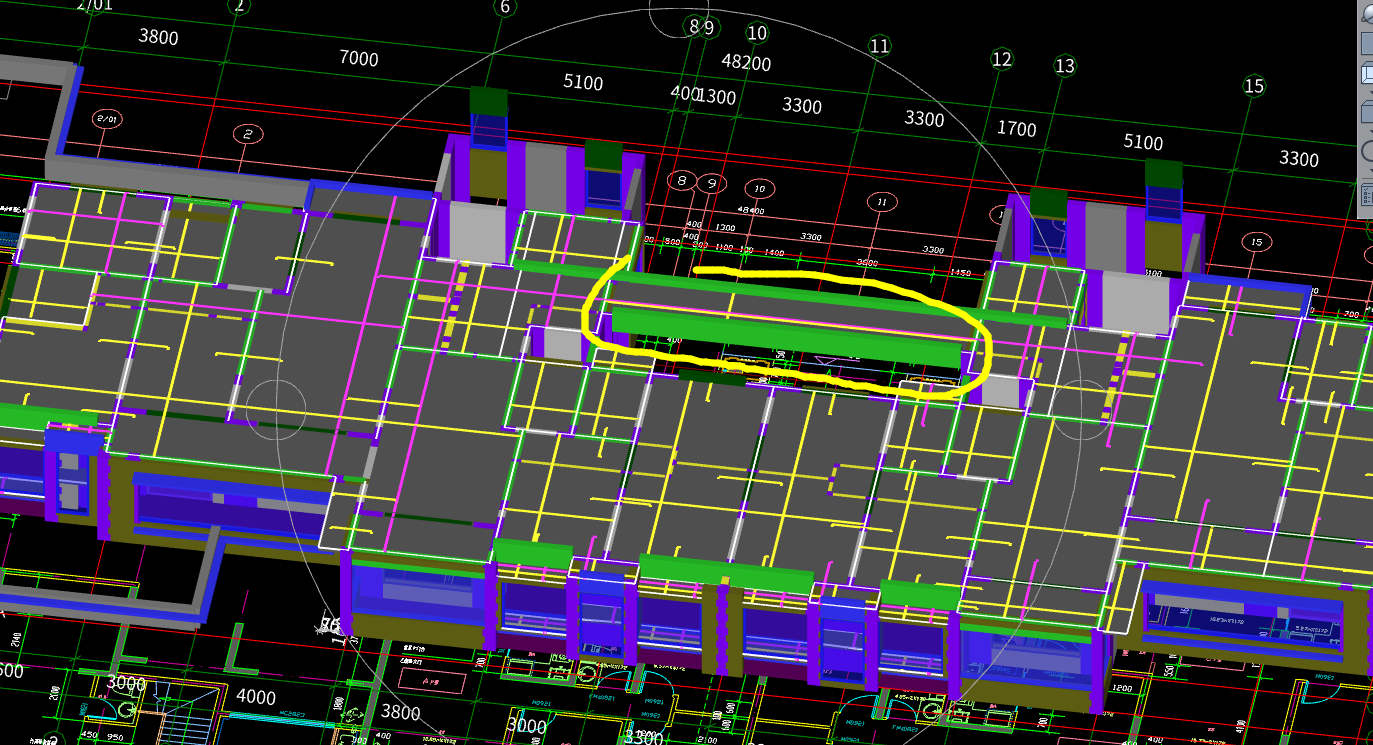This screenshot has height=745, width=1373.
Task: Click the 7000 dimension text
Action: click(359, 59)
